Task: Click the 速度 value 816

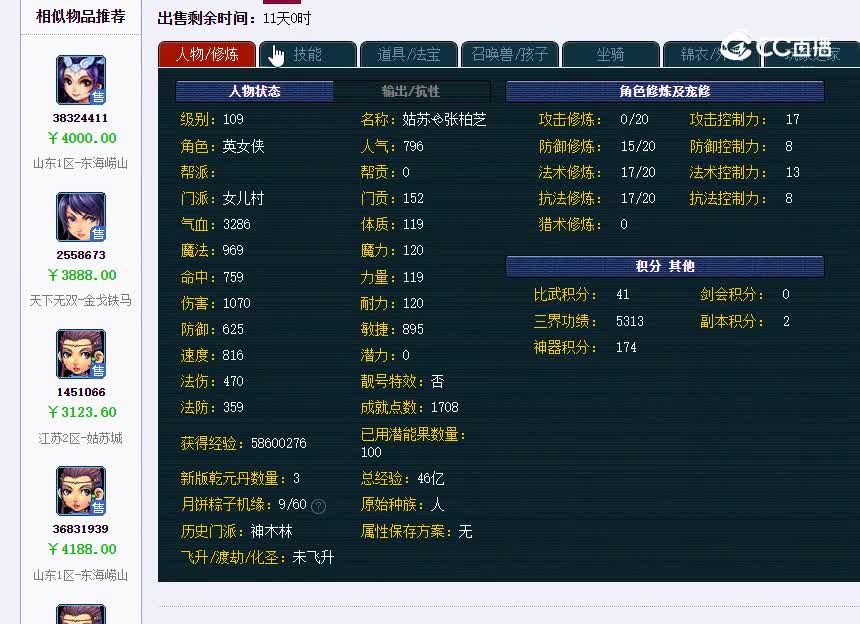Action: (x=233, y=355)
